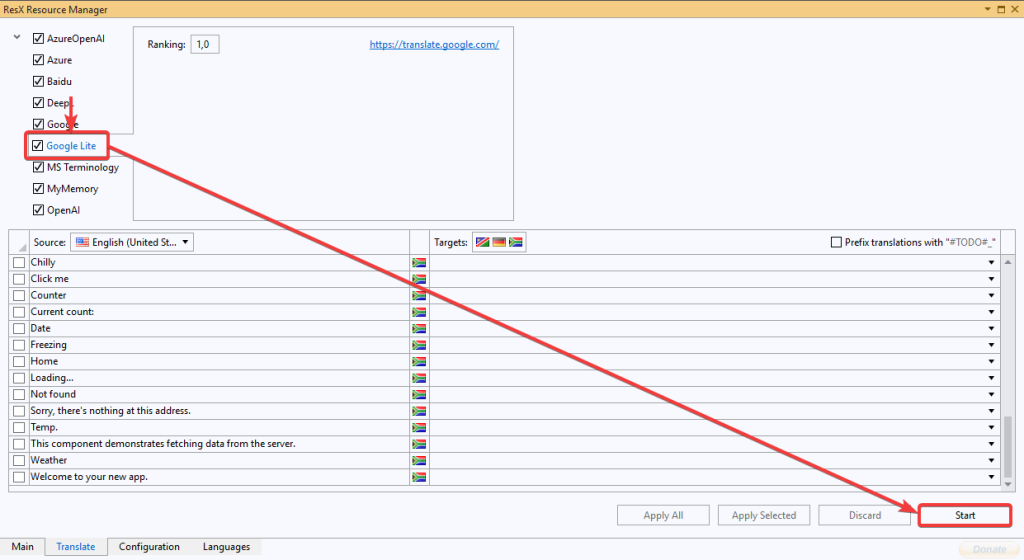Enable Prefix translations with #TODO#_ option

tap(836, 242)
